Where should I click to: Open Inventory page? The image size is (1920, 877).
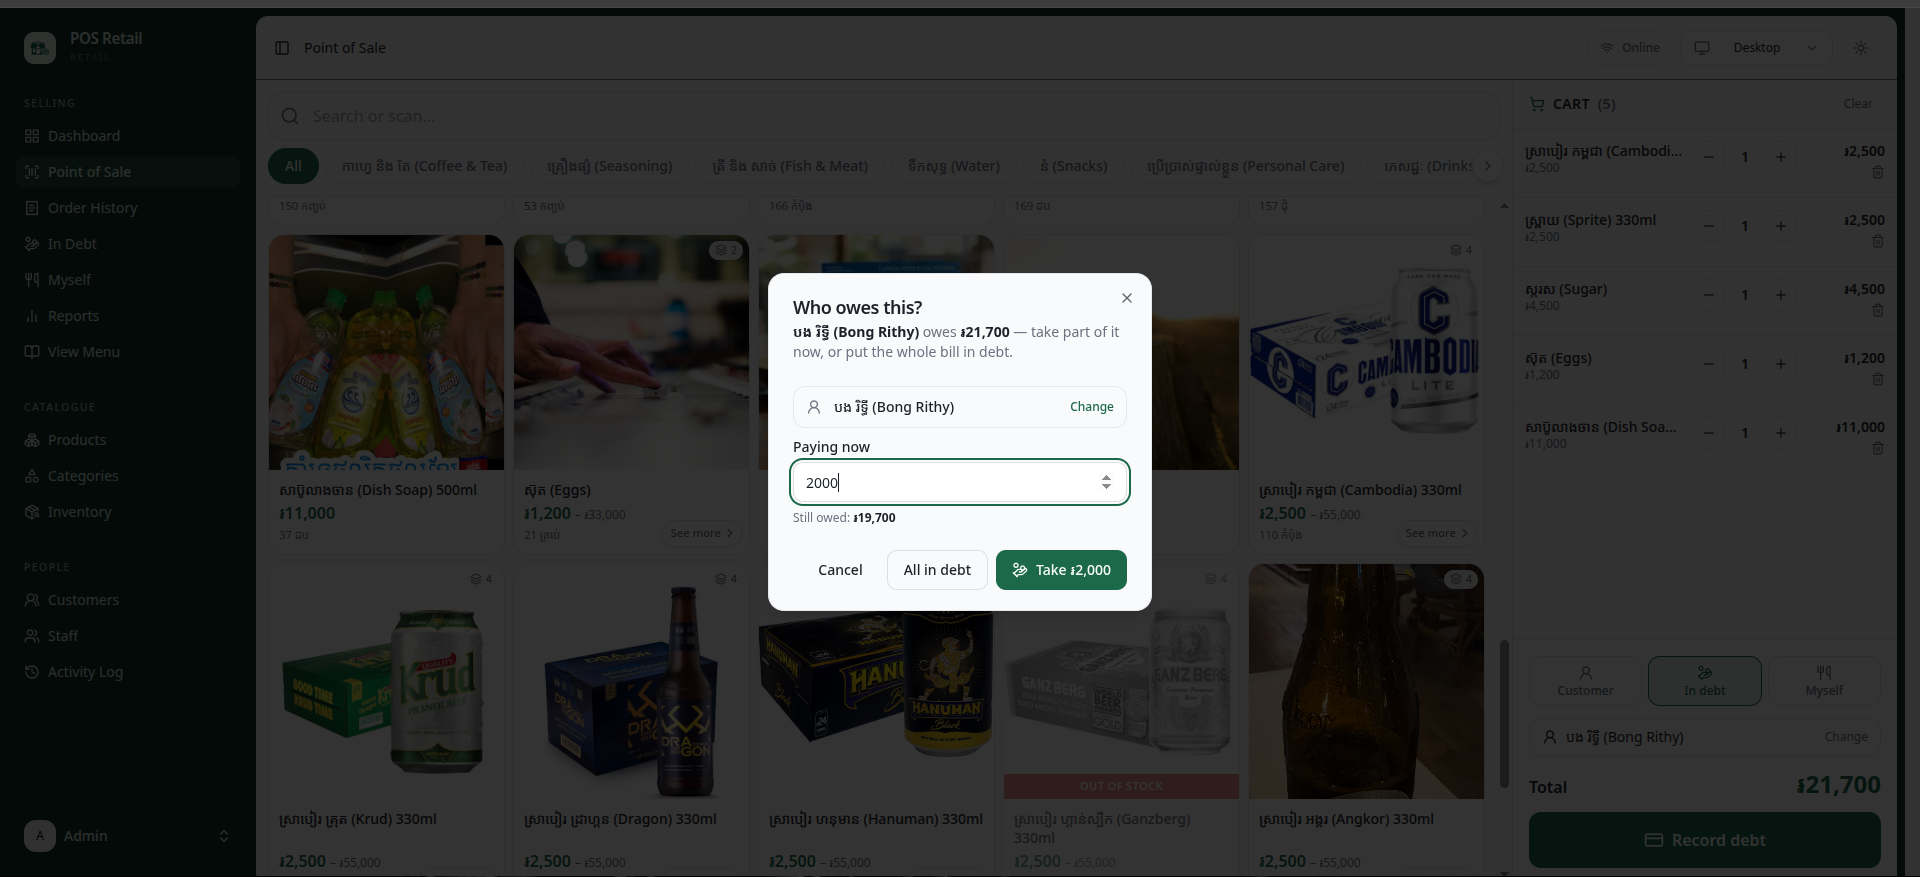point(128,512)
